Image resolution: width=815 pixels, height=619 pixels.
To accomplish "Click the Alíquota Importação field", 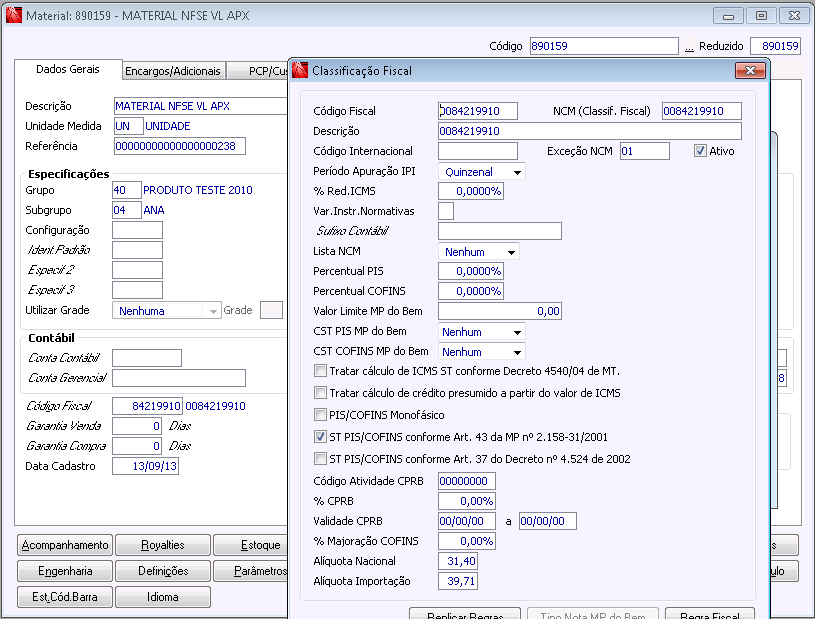I will tap(458, 581).
